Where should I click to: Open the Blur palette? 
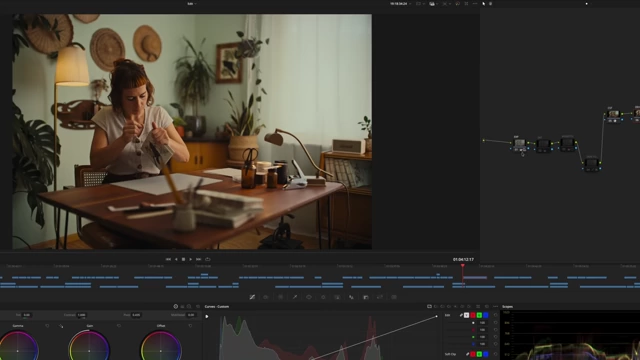[351, 297]
